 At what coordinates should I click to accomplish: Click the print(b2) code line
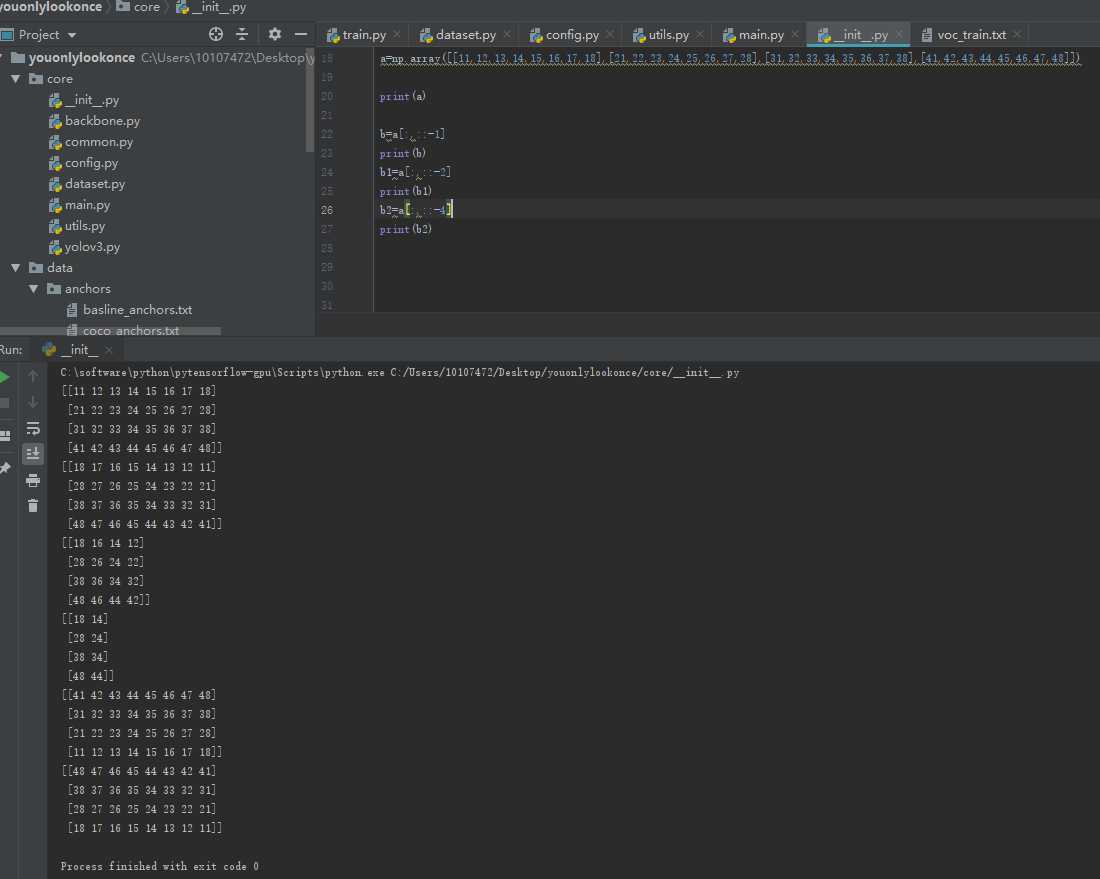click(405, 229)
